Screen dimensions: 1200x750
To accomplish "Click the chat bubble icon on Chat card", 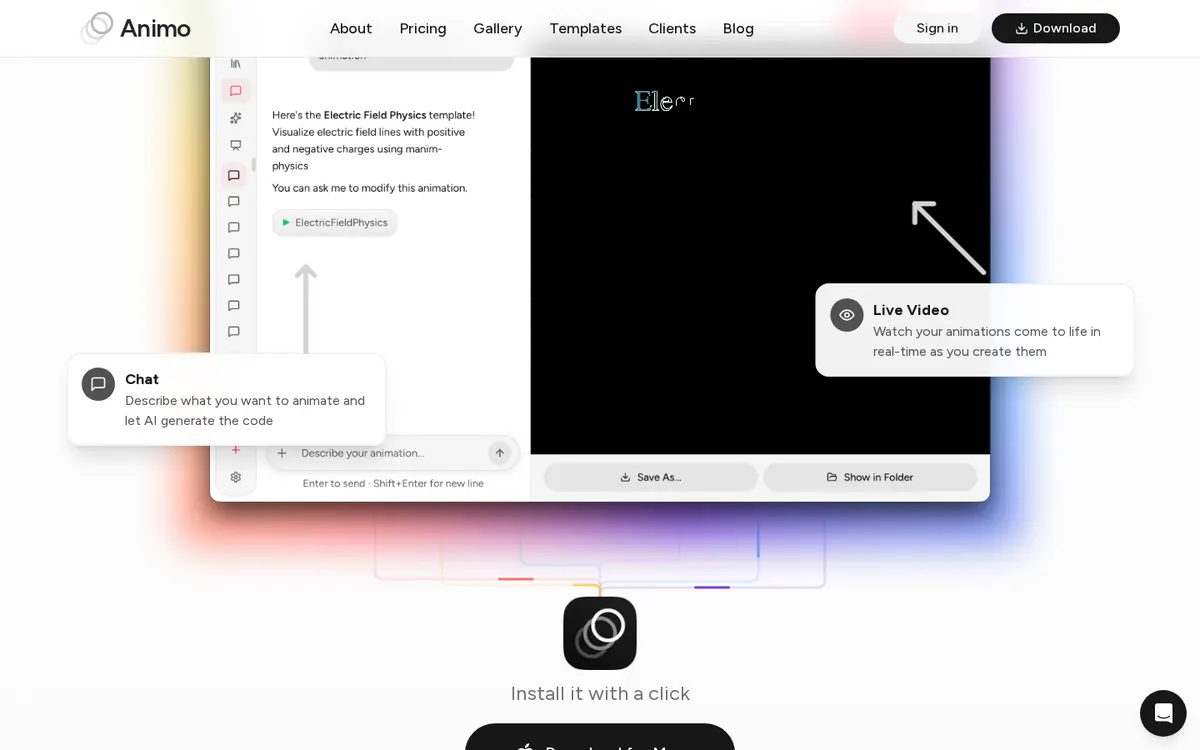I will [x=98, y=384].
